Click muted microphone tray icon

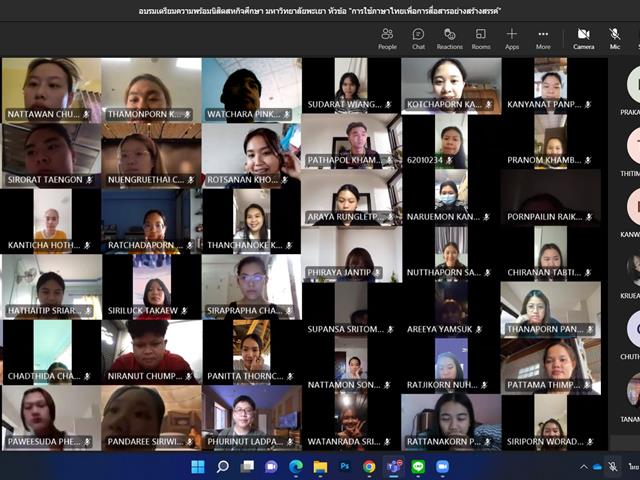point(613,467)
